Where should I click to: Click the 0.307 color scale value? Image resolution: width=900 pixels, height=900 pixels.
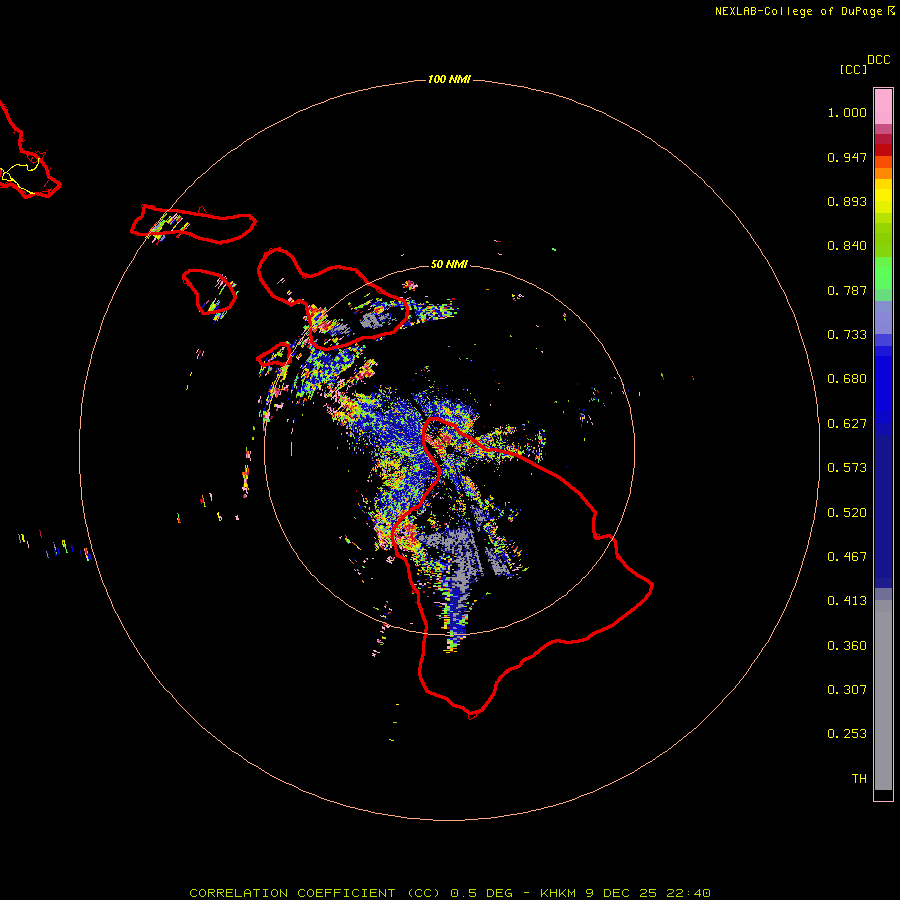[x=847, y=690]
